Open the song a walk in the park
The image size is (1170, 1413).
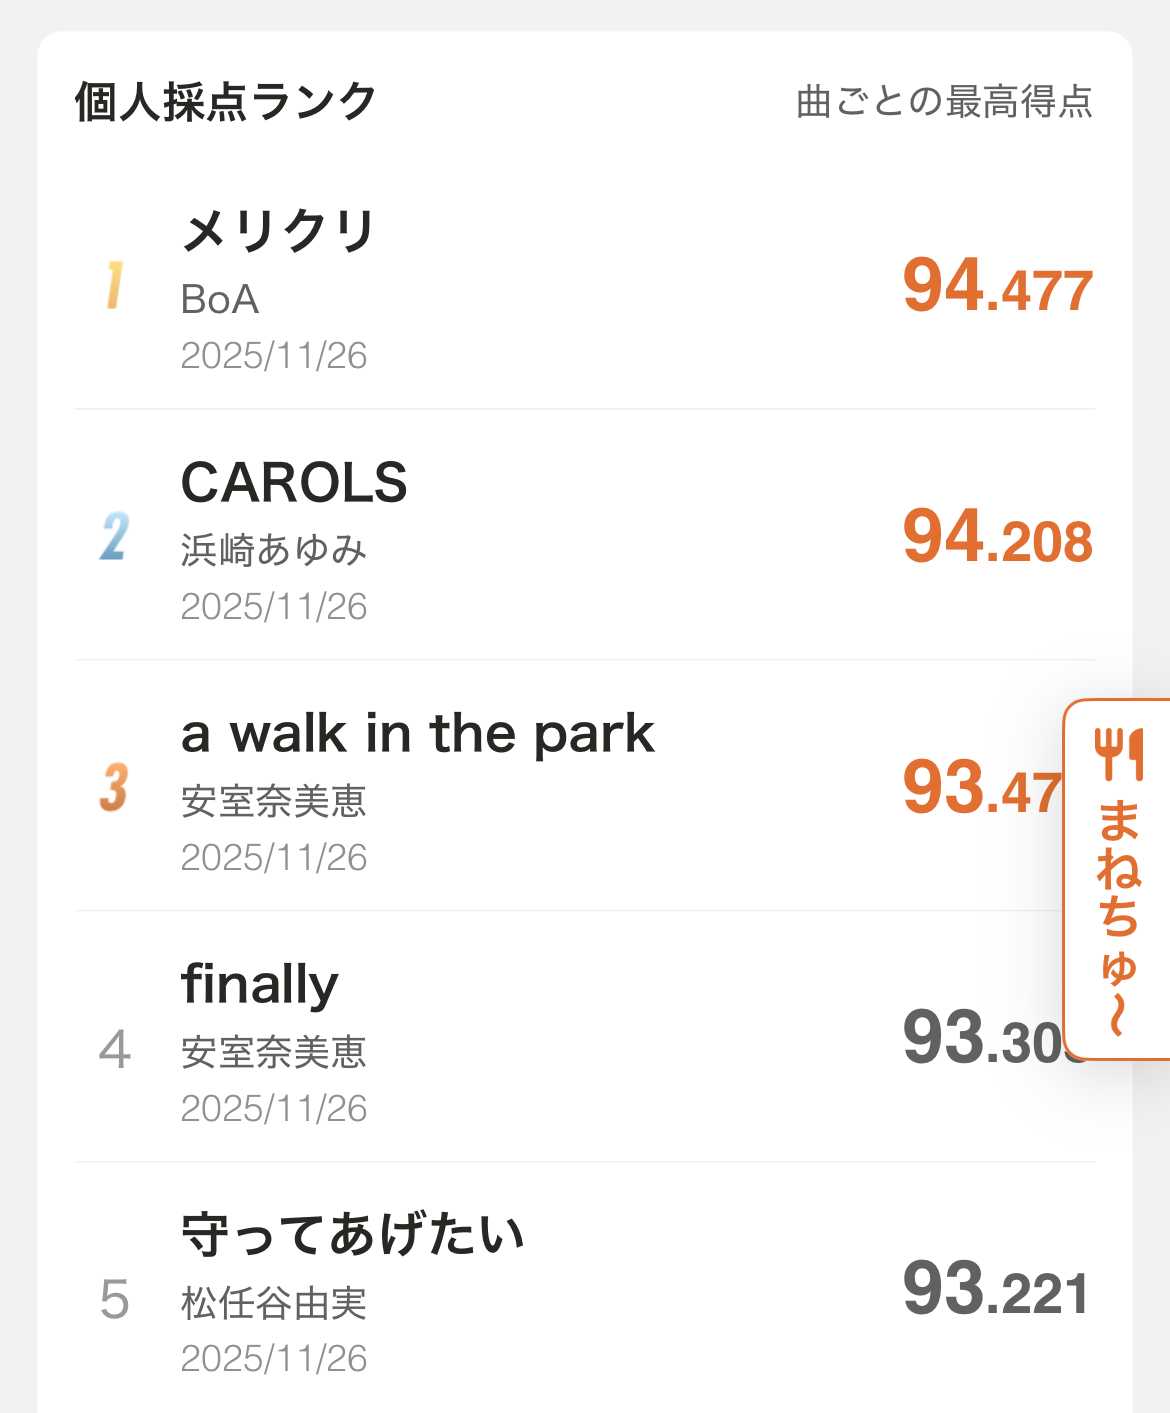point(417,734)
